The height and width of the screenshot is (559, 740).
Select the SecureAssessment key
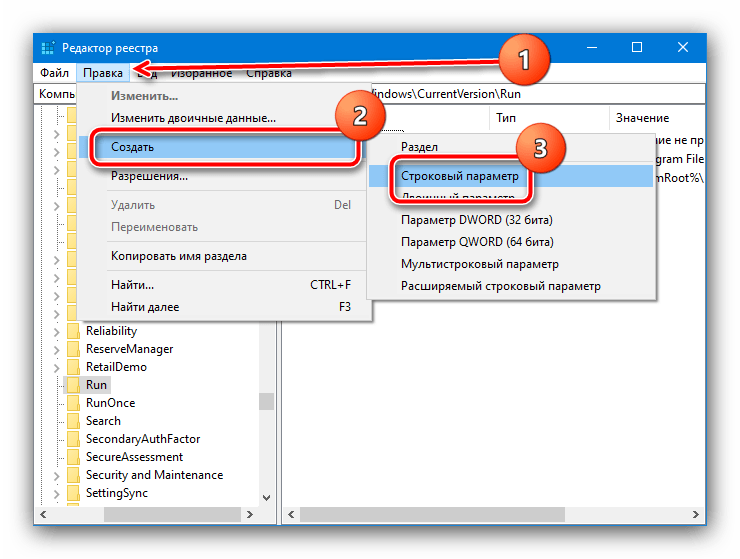pyautogui.click(x=134, y=457)
